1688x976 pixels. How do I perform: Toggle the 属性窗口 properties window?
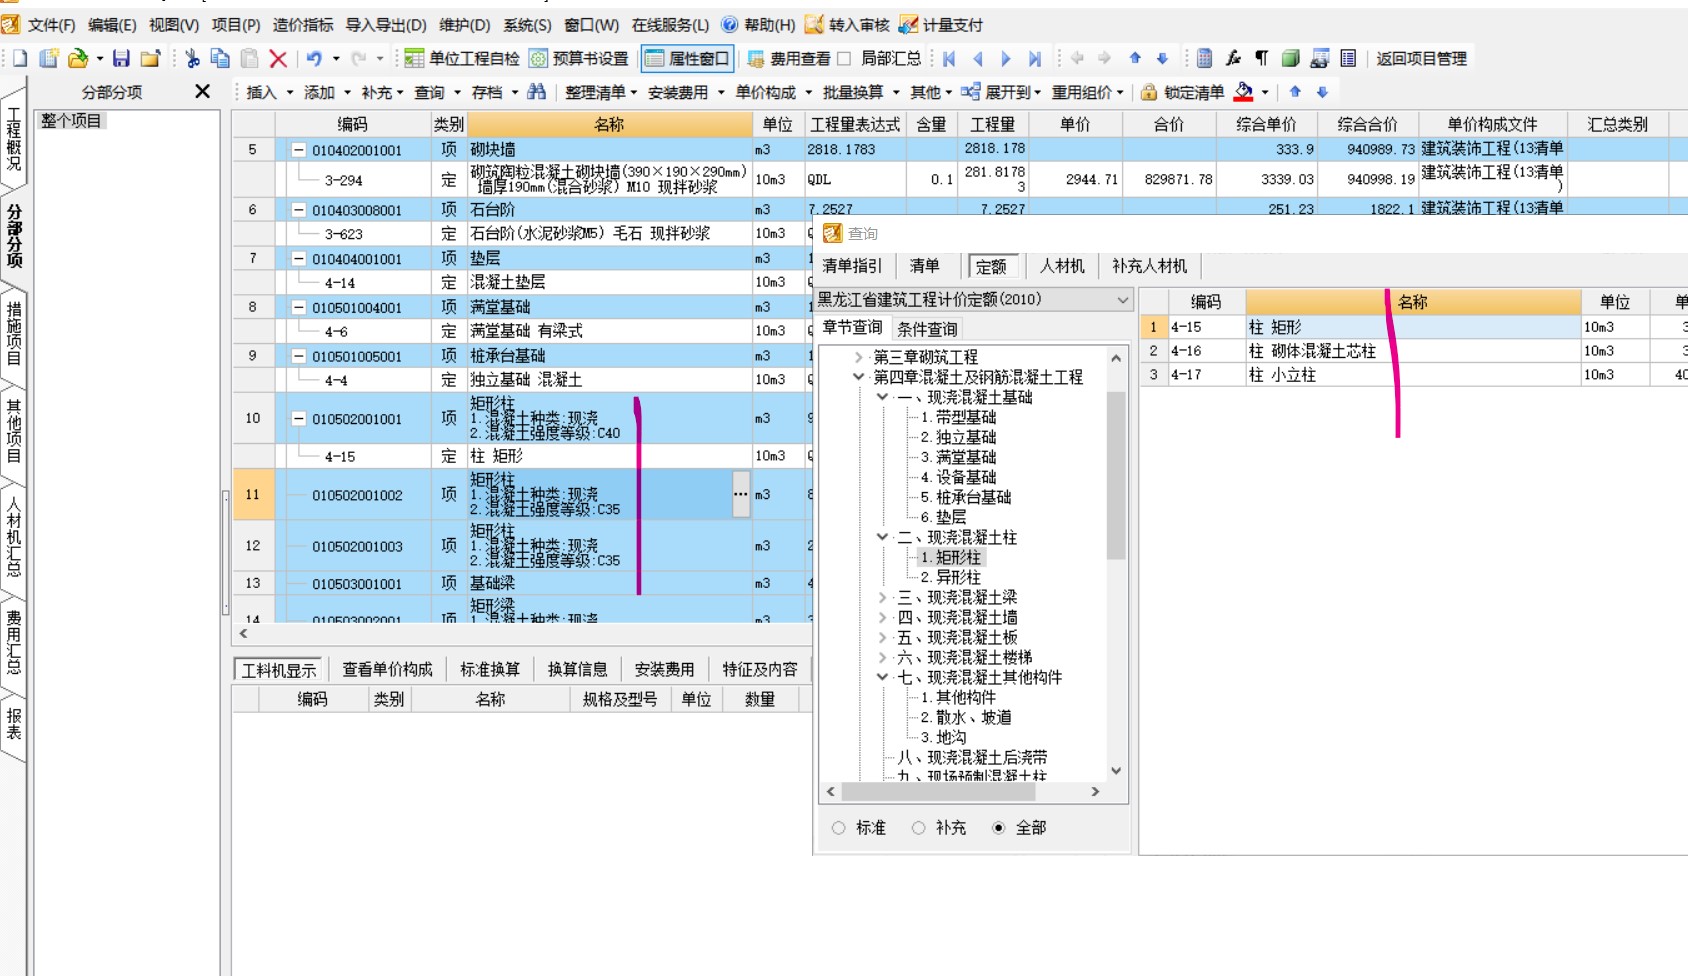[688, 59]
